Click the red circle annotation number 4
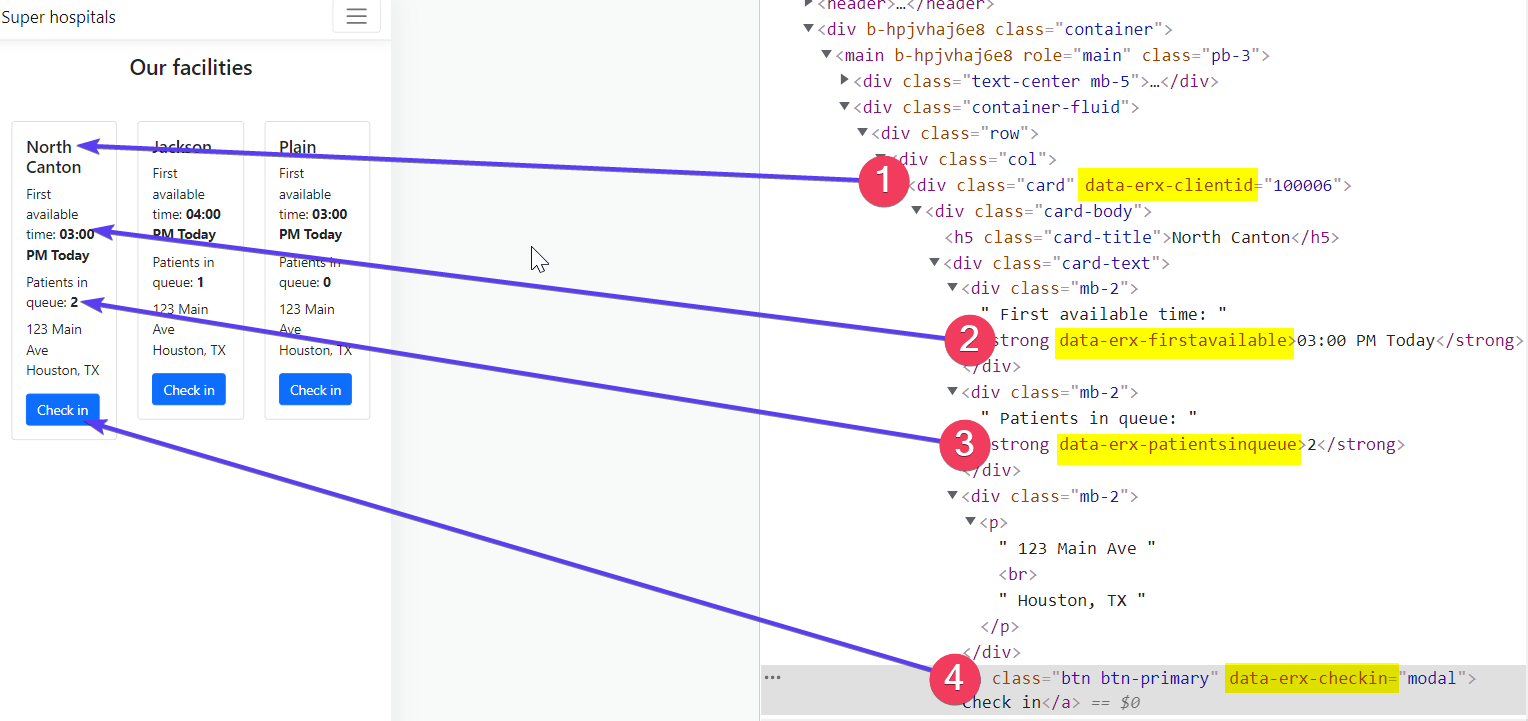 pos(955,679)
